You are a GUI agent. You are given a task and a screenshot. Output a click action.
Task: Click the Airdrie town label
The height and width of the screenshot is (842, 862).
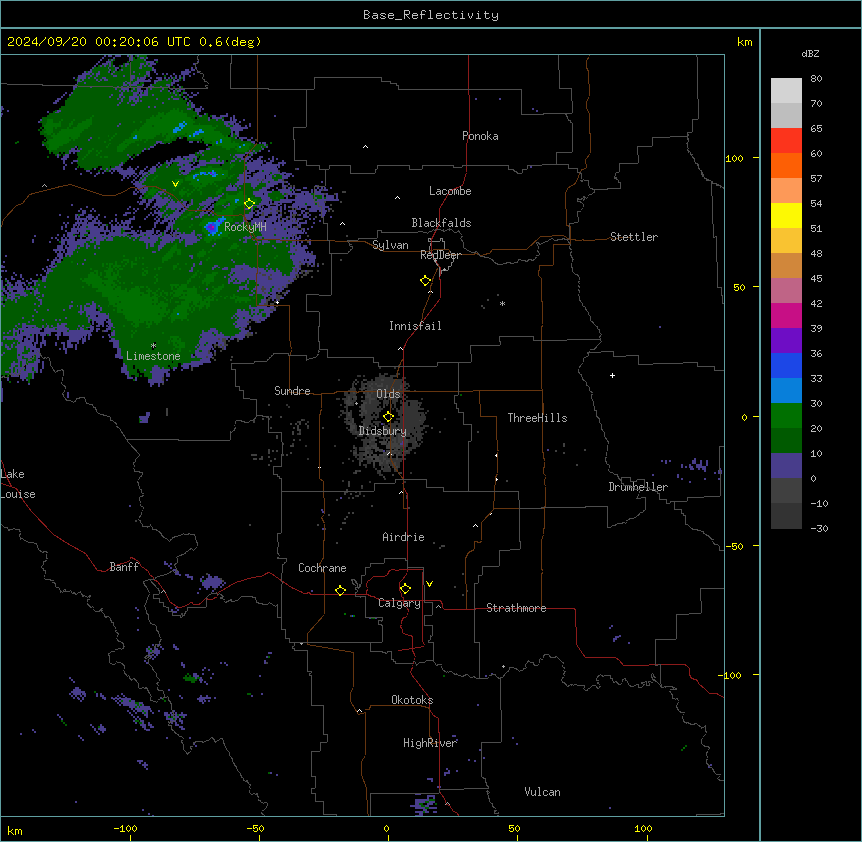tap(403, 537)
